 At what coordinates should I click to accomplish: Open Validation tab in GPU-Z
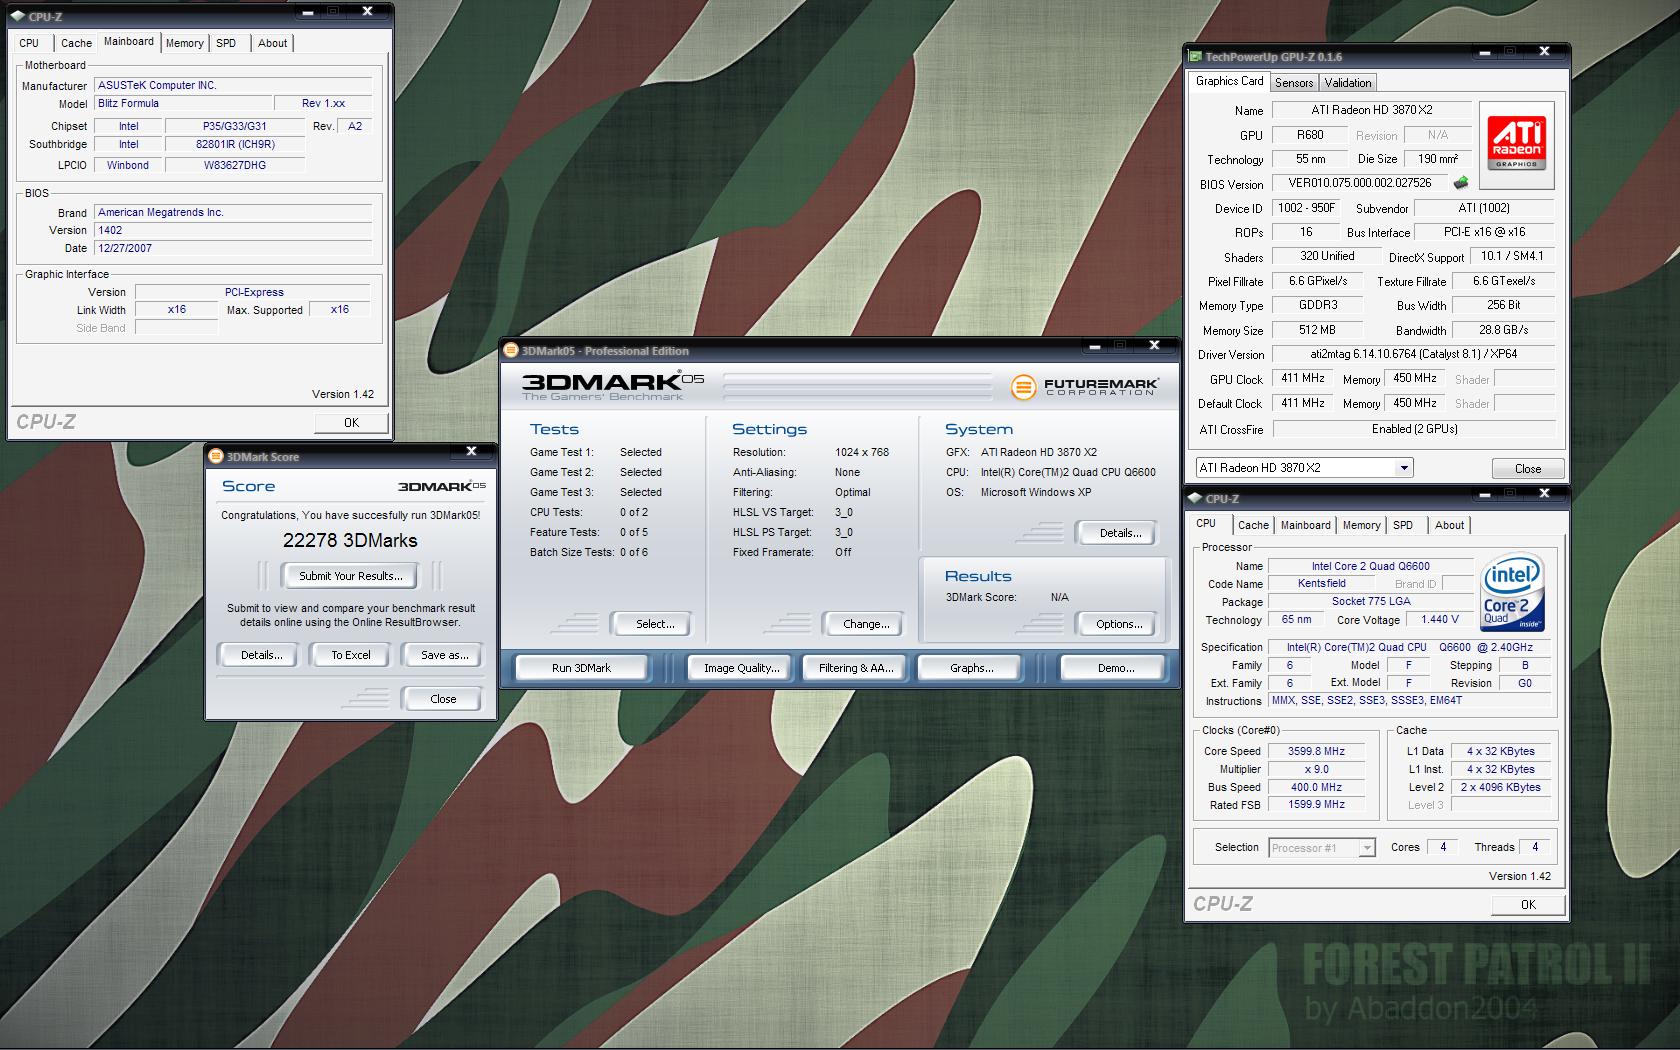click(1348, 83)
